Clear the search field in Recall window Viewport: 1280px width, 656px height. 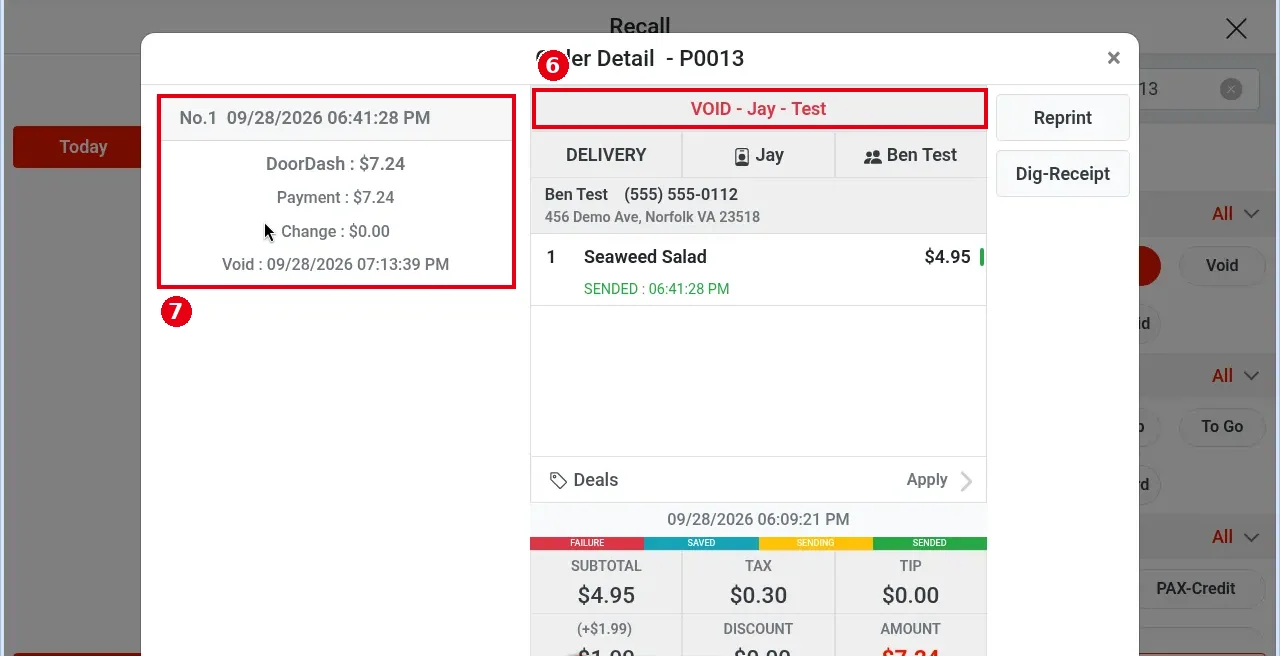(x=1231, y=89)
